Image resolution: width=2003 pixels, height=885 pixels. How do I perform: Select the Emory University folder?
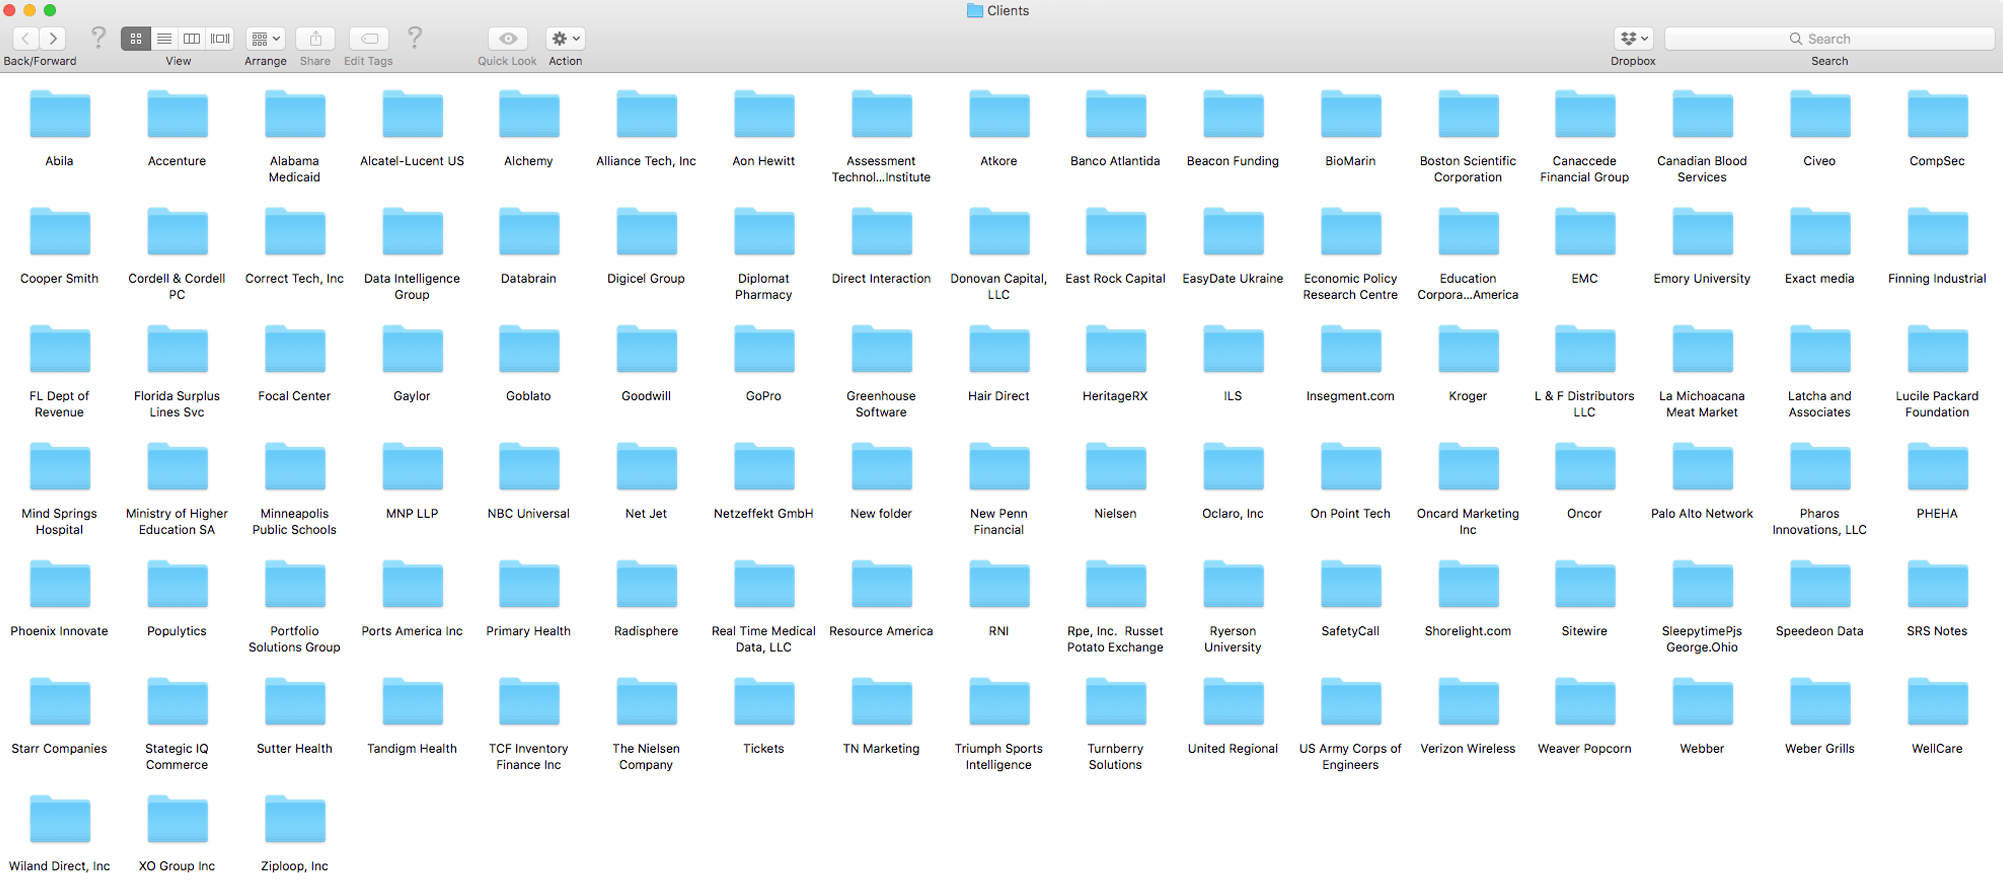tap(1702, 232)
